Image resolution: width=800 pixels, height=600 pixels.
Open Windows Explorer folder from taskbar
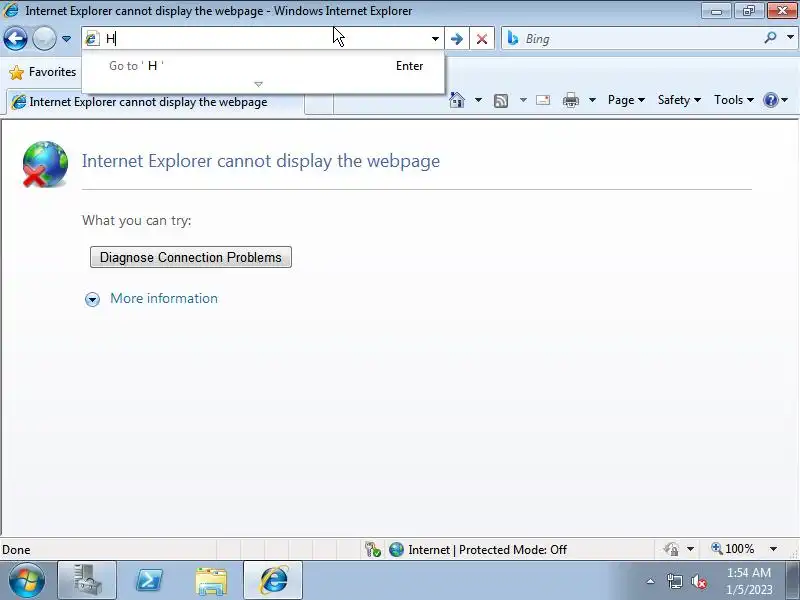211,581
